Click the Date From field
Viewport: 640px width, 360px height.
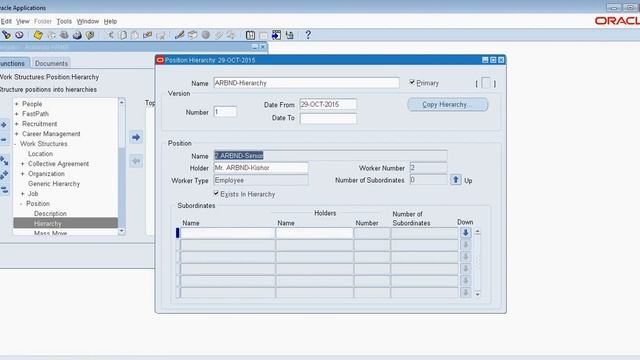pos(328,104)
